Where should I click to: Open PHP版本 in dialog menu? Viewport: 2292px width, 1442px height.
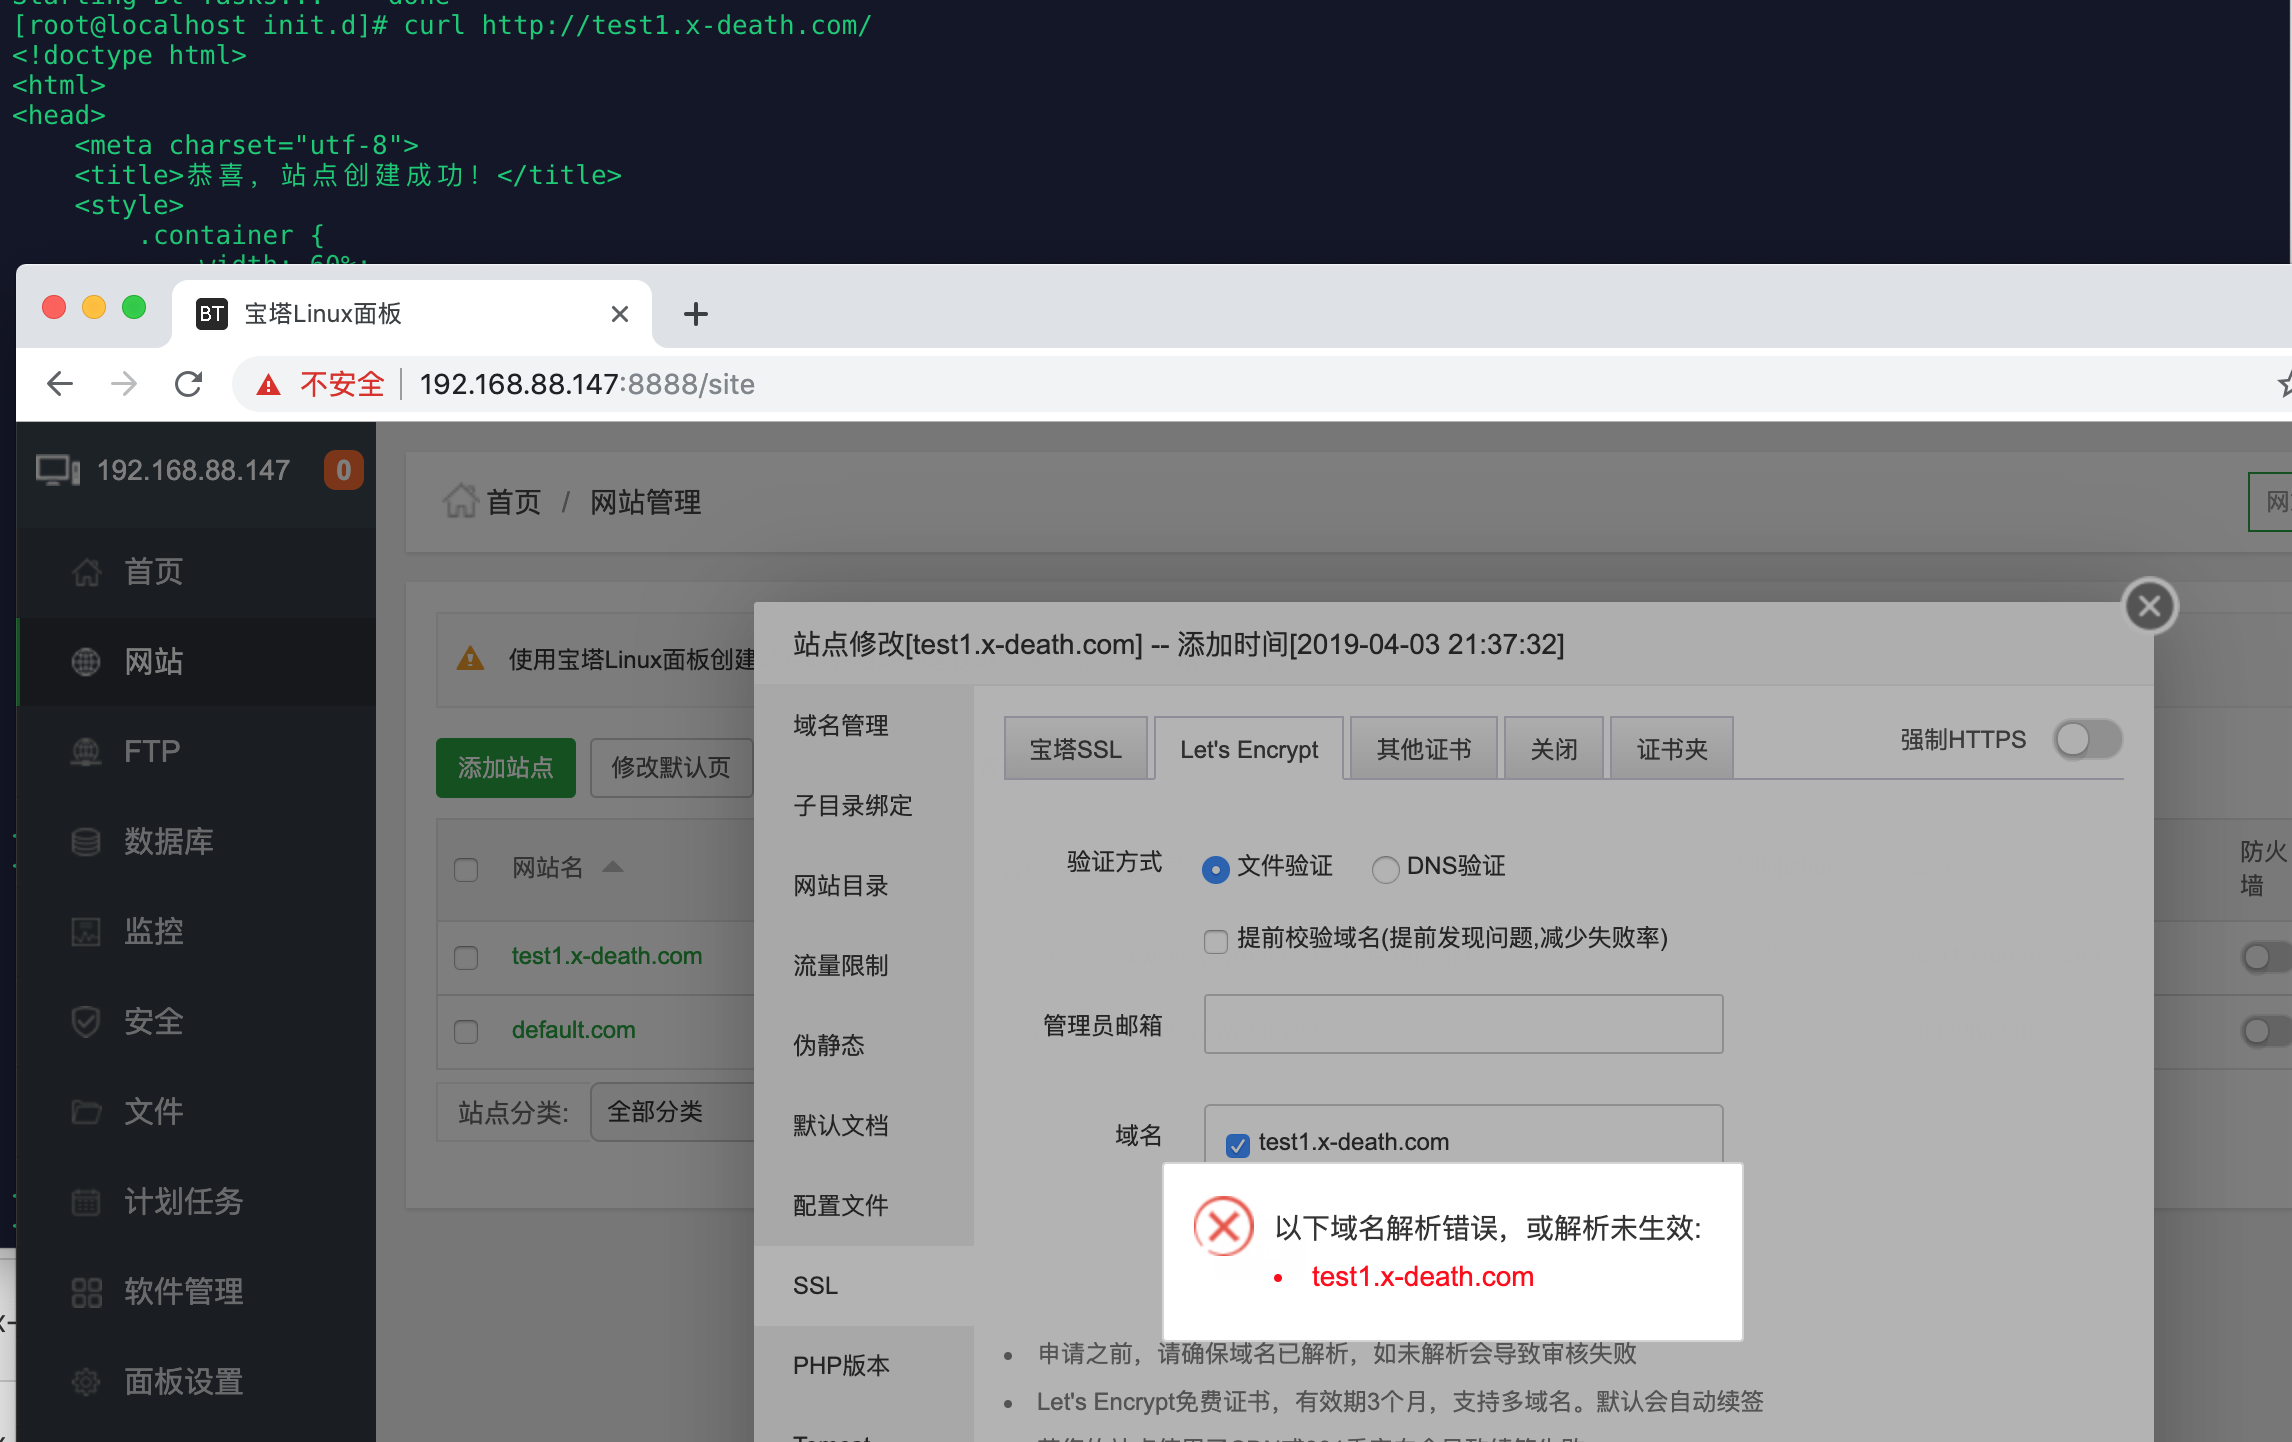point(864,1365)
